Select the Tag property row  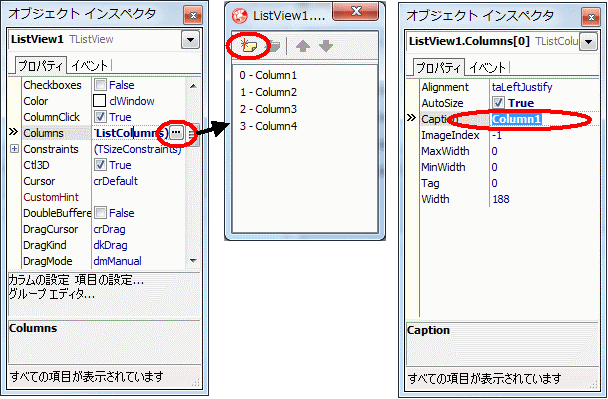pyautogui.click(x=509, y=183)
